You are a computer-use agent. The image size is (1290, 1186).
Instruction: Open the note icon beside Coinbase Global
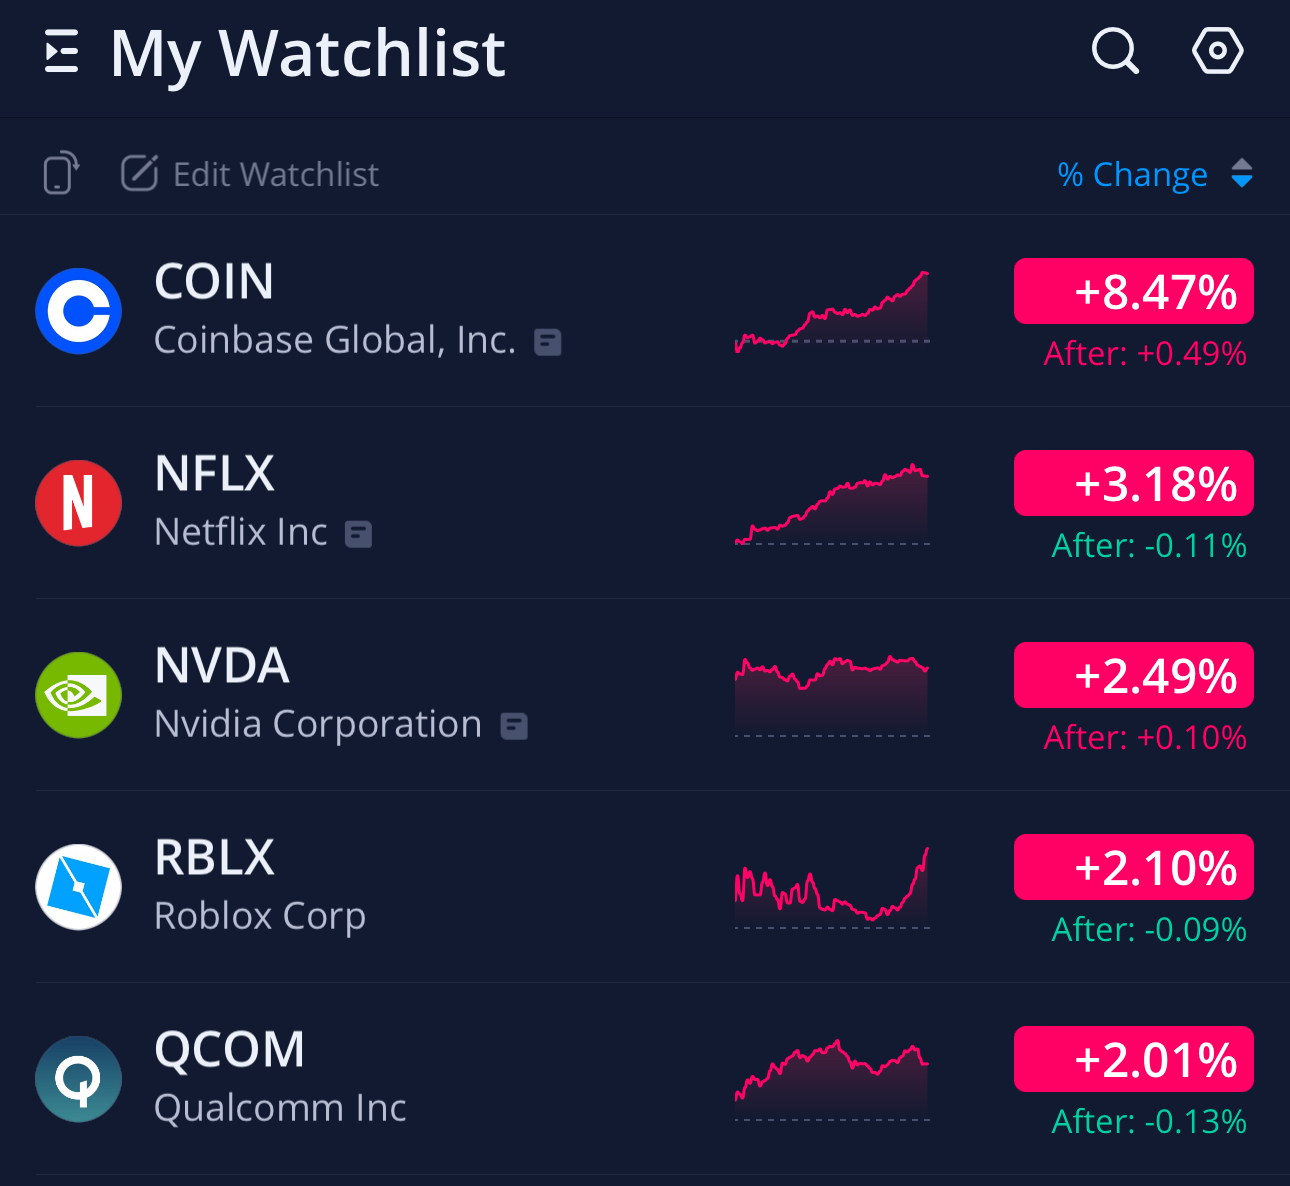pyautogui.click(x=548, y=343)
